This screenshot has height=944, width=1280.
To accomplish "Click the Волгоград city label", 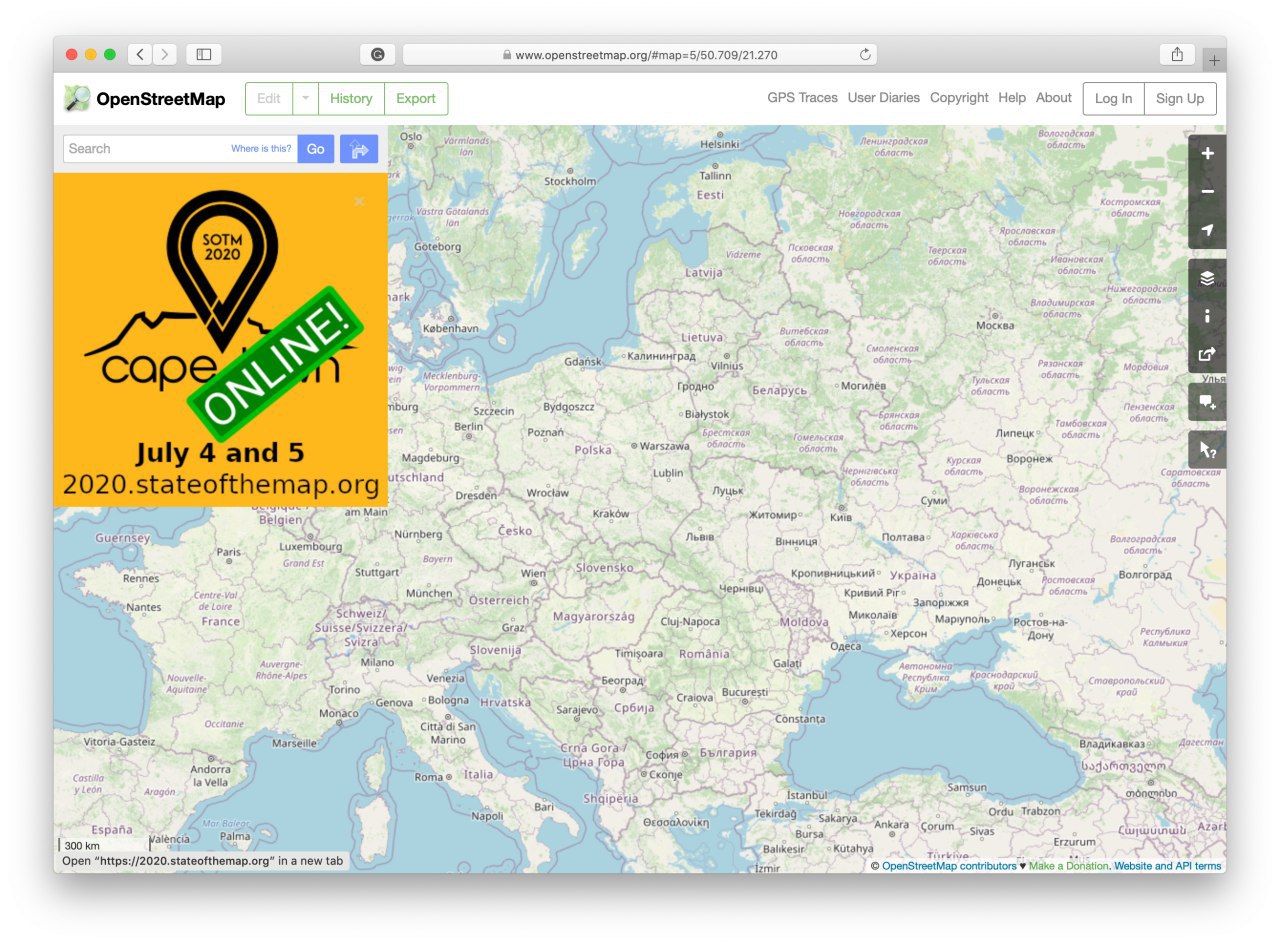I will click(x=1144, y=575).
